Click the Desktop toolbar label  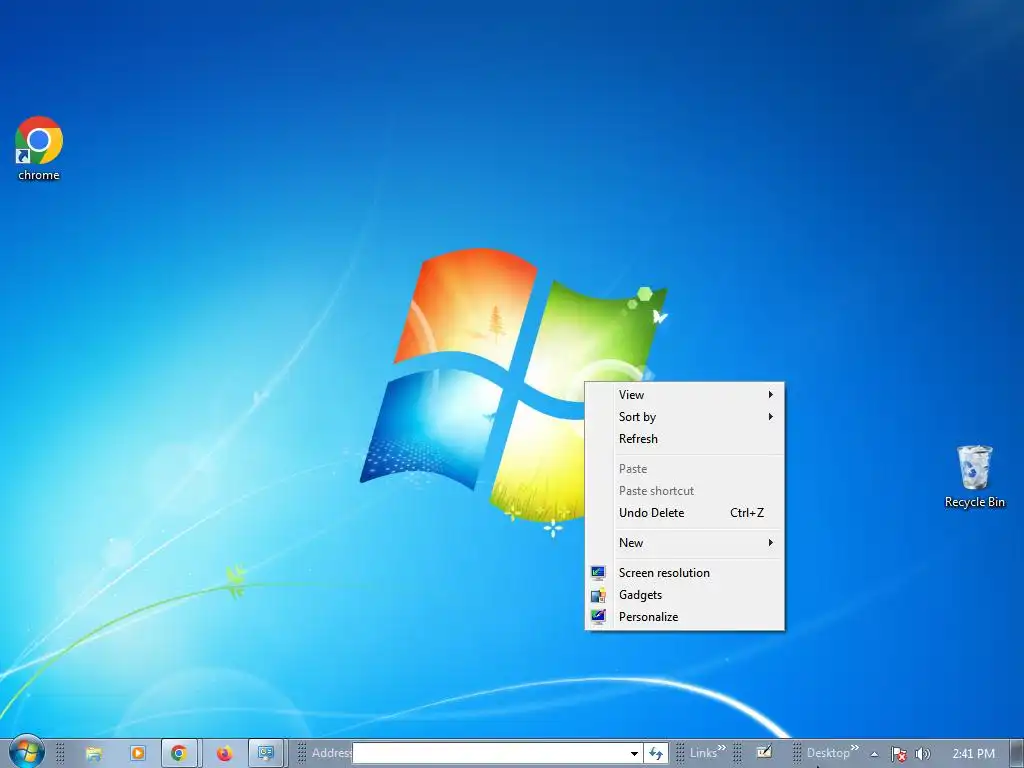coord(827,753)
